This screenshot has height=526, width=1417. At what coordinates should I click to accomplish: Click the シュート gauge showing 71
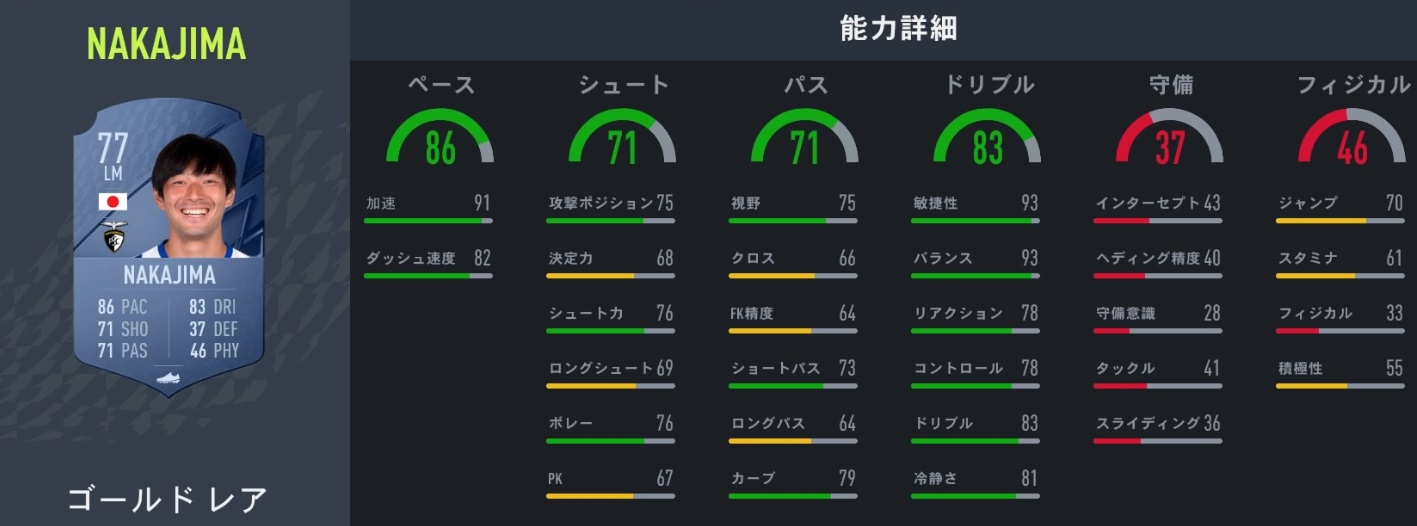[x=622, y=140]
